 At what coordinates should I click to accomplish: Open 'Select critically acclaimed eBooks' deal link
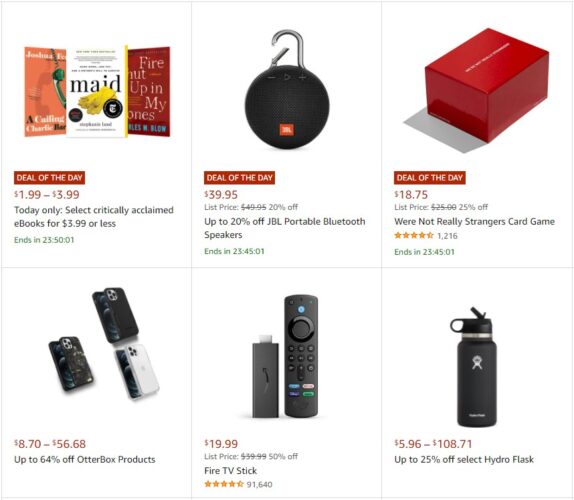[x=94, y=217]
